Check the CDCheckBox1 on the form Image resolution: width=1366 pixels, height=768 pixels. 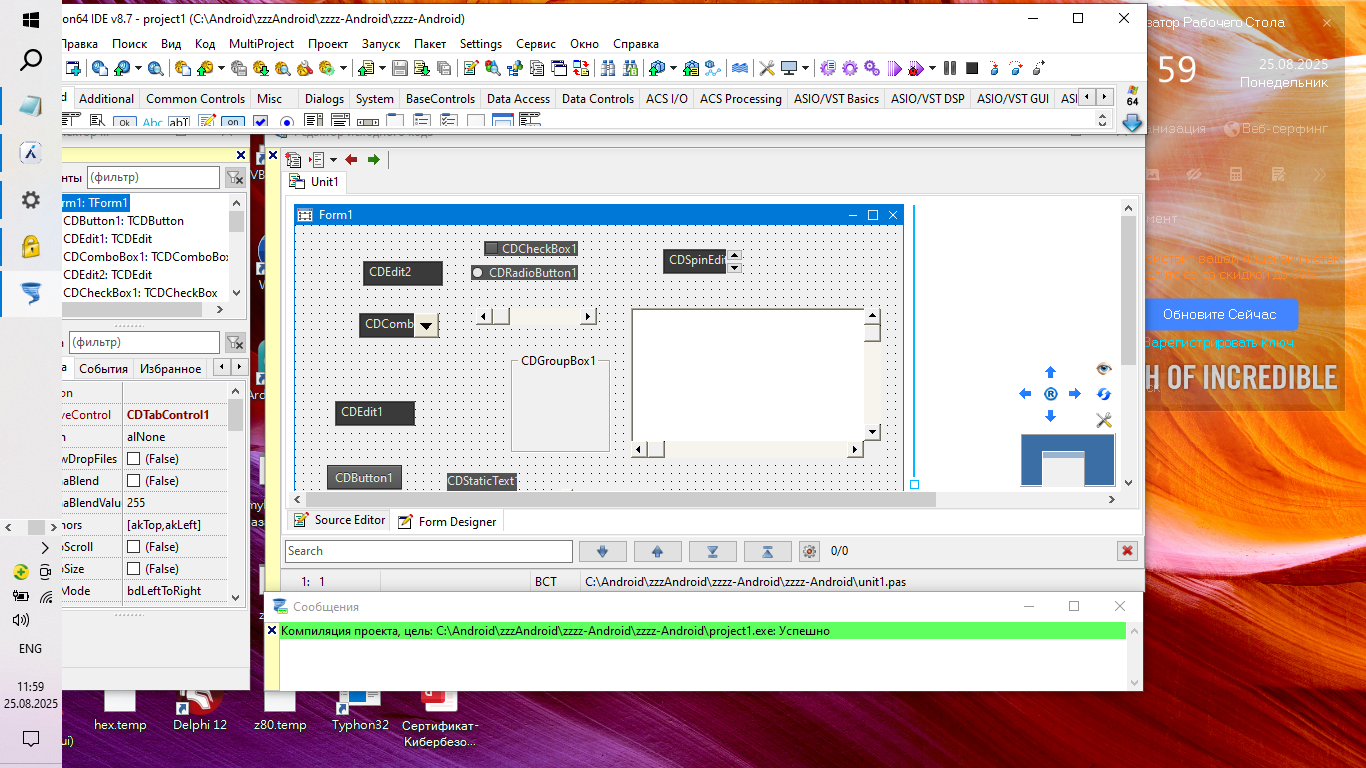491,248
